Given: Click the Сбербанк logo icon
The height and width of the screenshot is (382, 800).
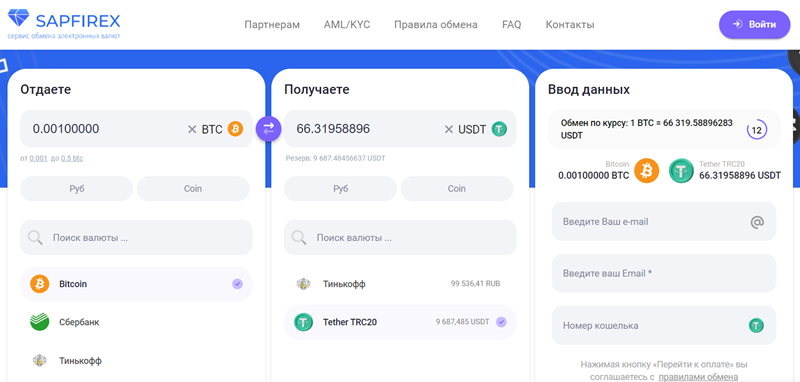Looking at the screenshot, I should [39, 322].
